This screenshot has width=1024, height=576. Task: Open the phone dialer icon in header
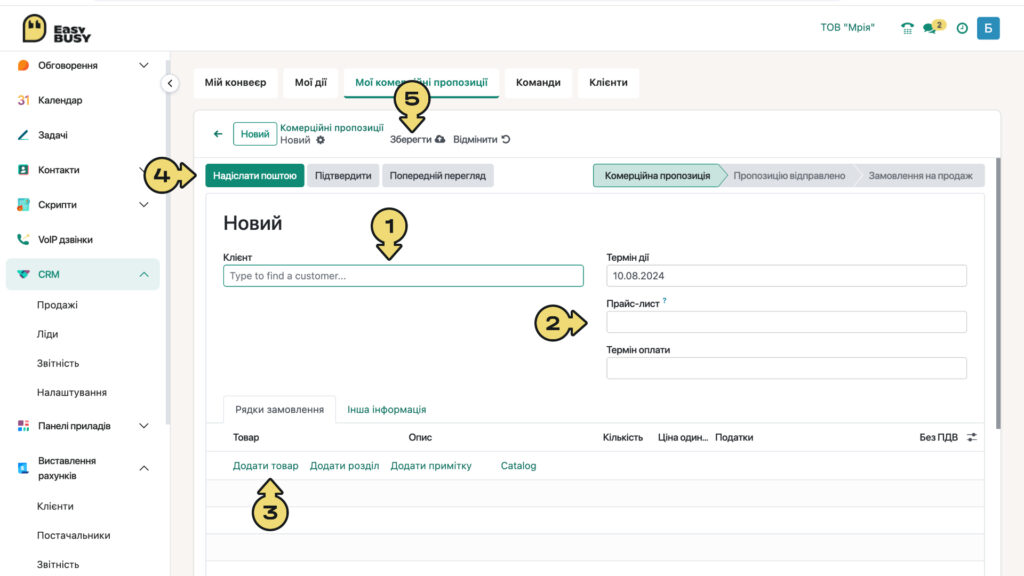(907, 28)
